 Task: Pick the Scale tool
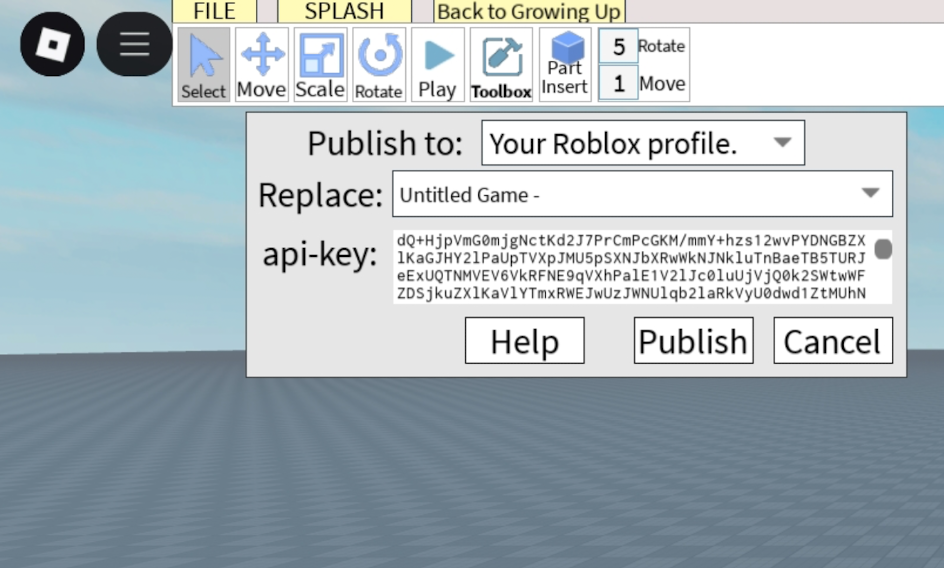tap(320, 65)
